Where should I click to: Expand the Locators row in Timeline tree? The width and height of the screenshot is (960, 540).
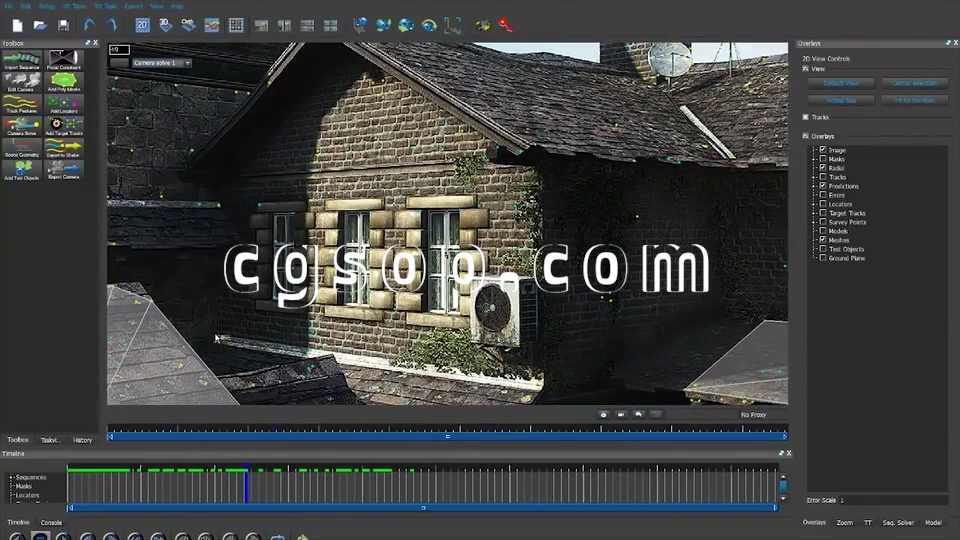[12, 495]
